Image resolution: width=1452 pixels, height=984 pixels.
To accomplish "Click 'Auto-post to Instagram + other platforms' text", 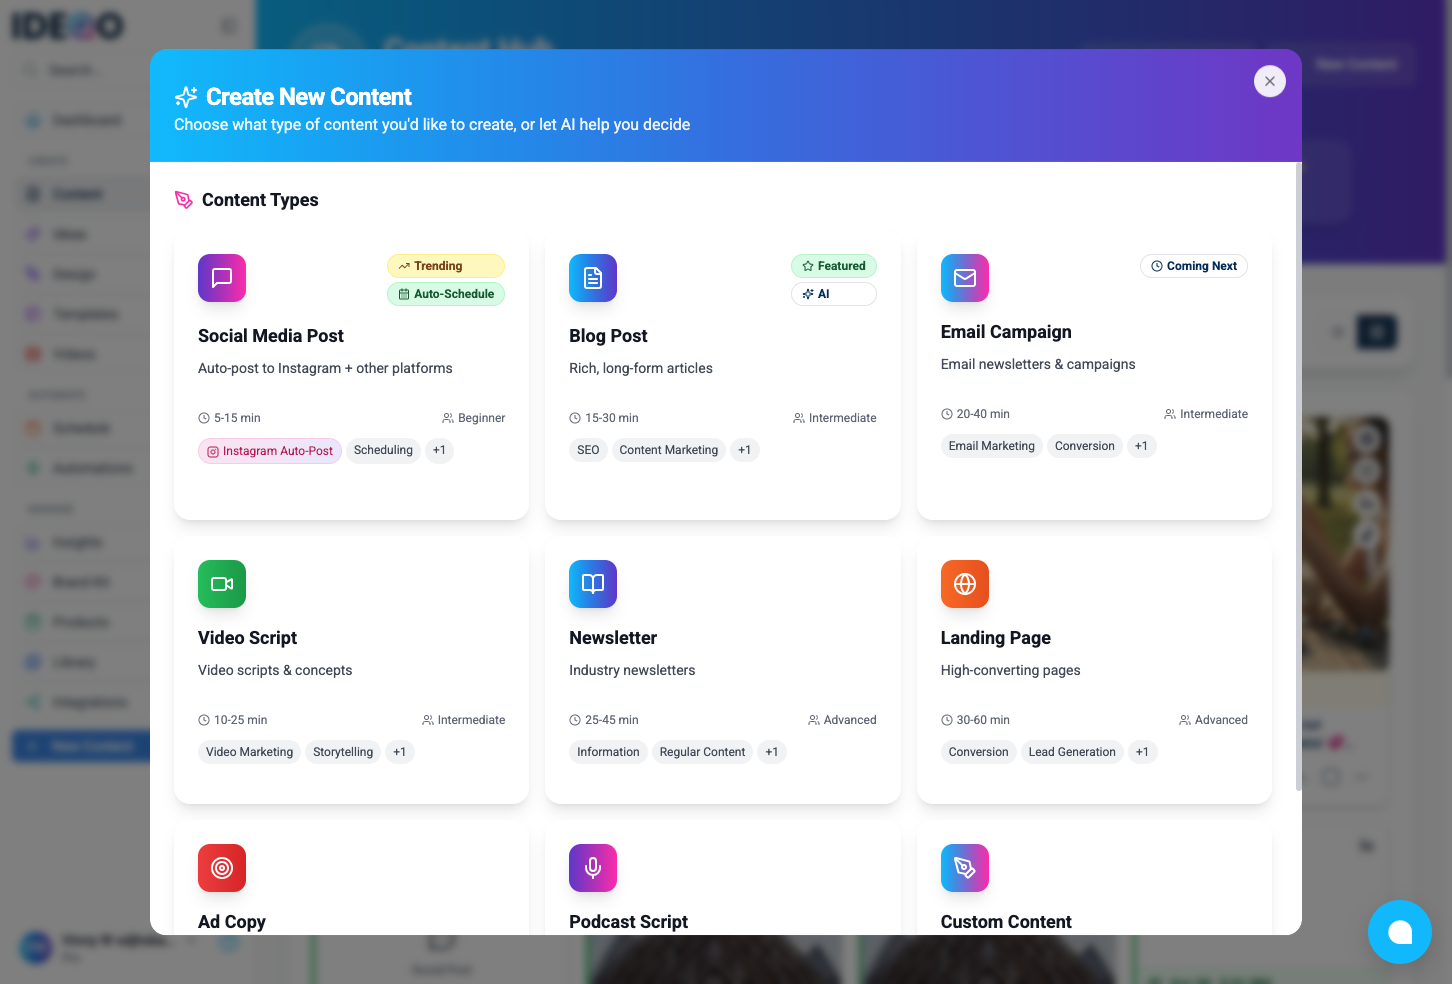I will tap(325, 368).
